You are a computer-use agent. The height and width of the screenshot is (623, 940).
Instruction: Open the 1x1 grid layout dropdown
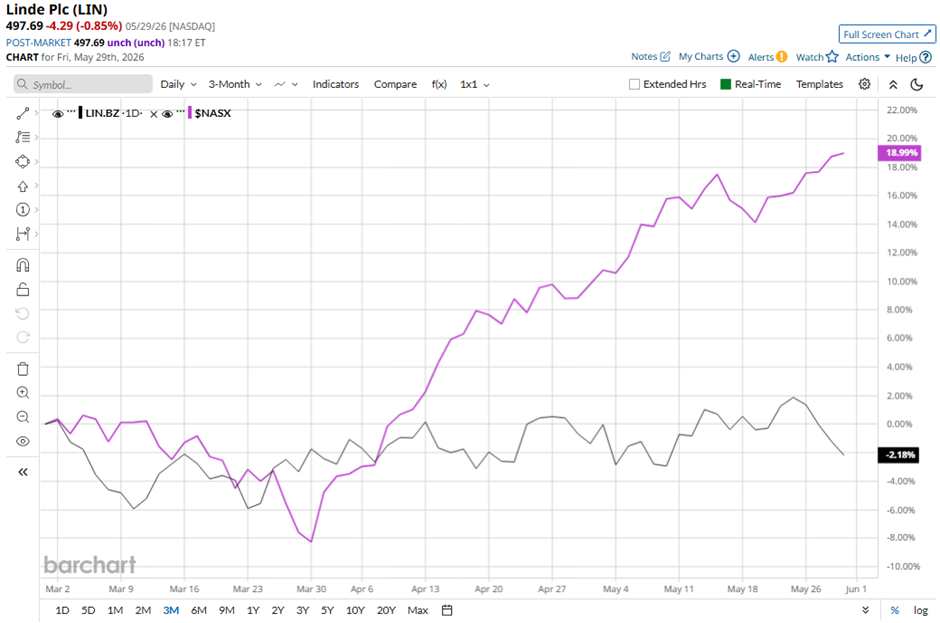[x=475, y=85]
